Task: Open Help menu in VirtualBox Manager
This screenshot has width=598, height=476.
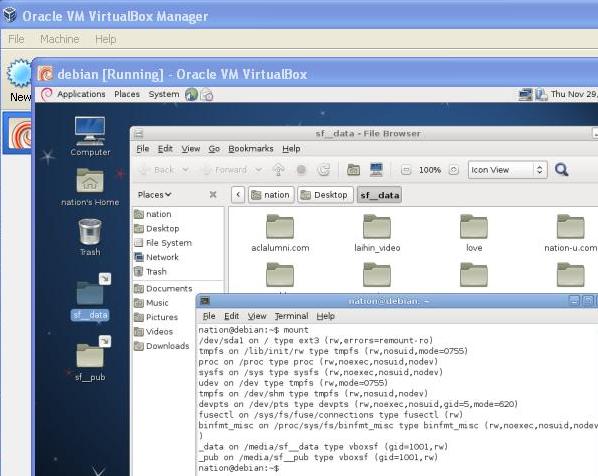Action: [x=106, y=39]
